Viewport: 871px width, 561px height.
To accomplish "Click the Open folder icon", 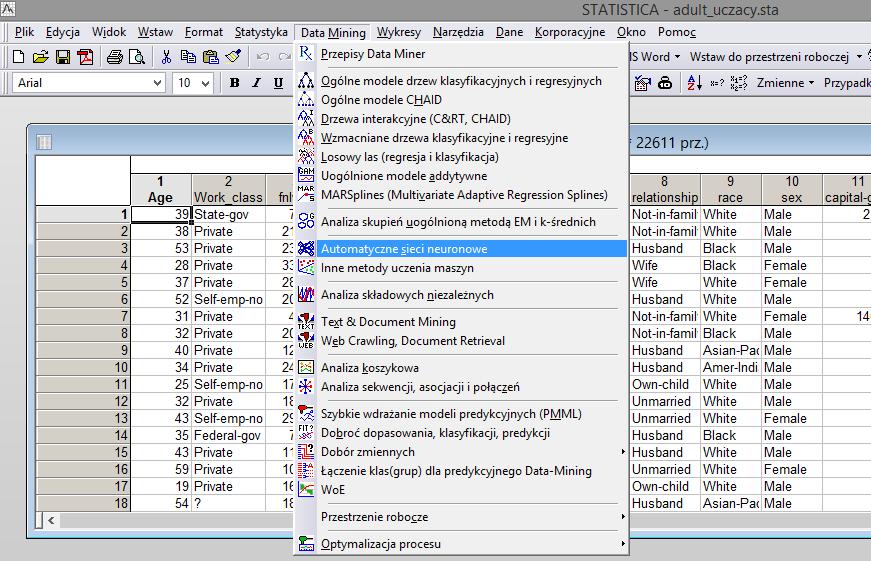I will pyautogui.click(x=40, y=57).
